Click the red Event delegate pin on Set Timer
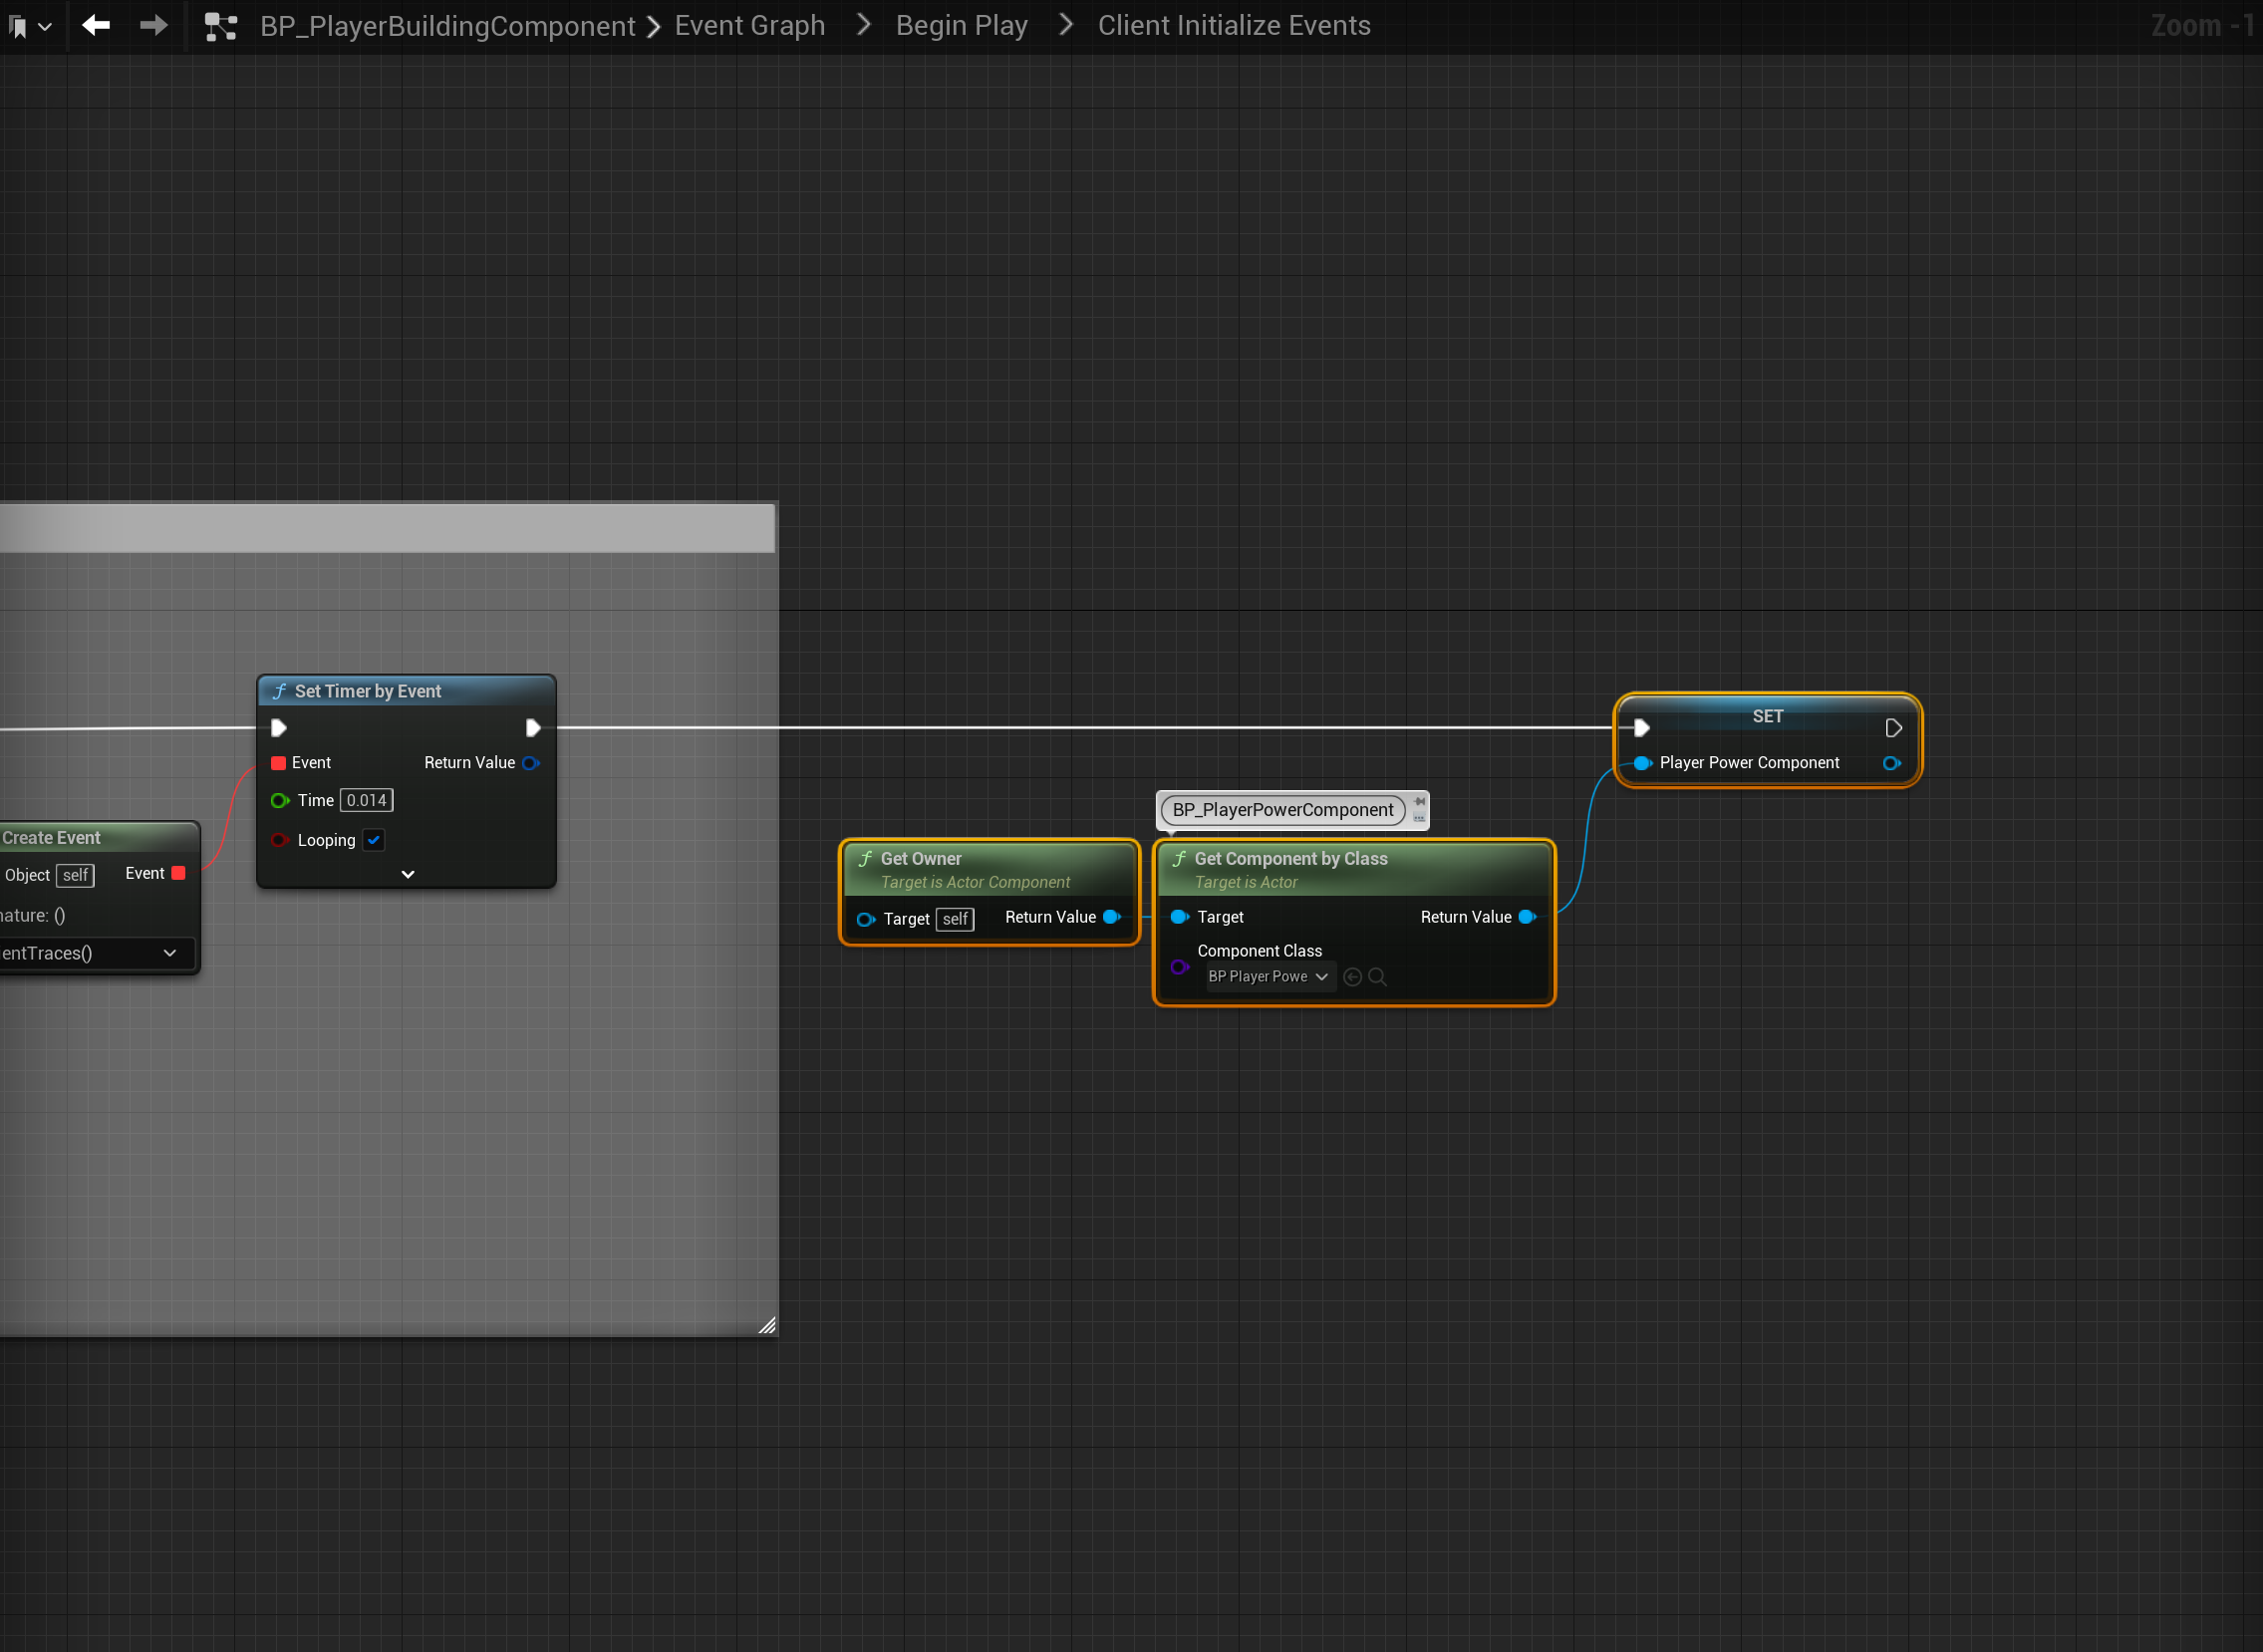Viewport: 2263px width, 1652px height. [x=279, y=763]
